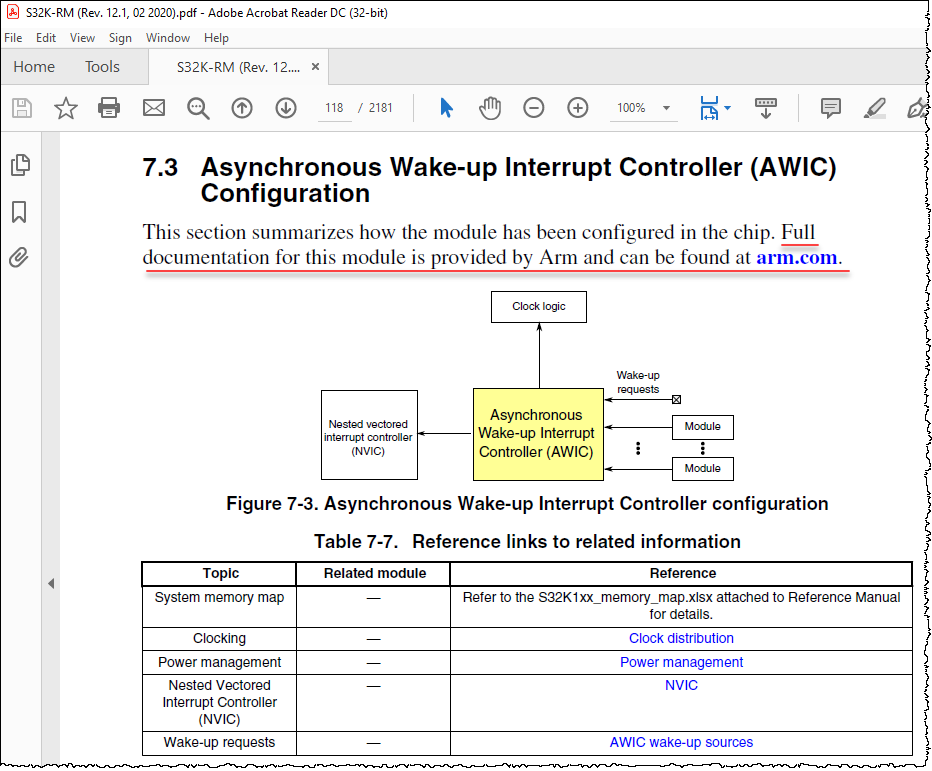Send file by email envelope icon
The width and height of the screenshot is (932, 771).
154,108
